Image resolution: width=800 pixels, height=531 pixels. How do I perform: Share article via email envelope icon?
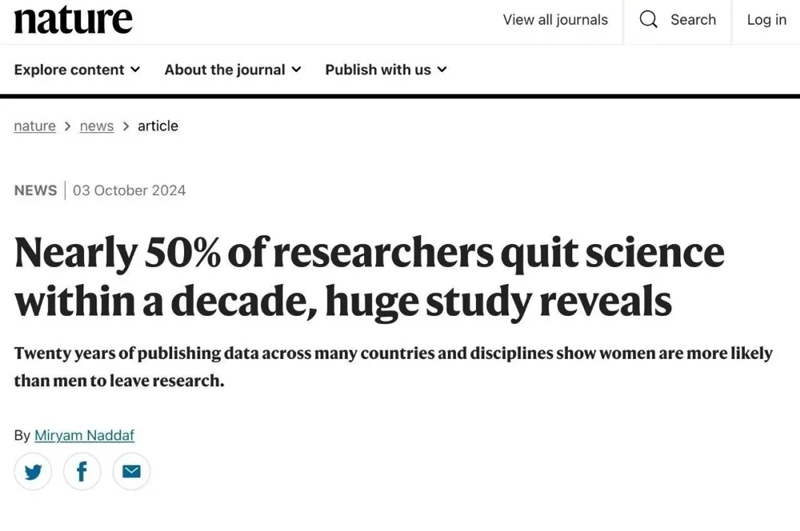pyautogui.click(x=131, y=471)
